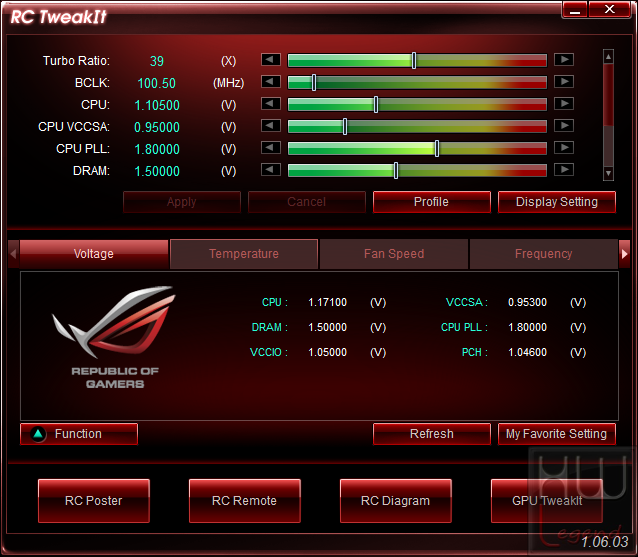
Task: Switch to the Temperature tab
Action: pos(244,254)
